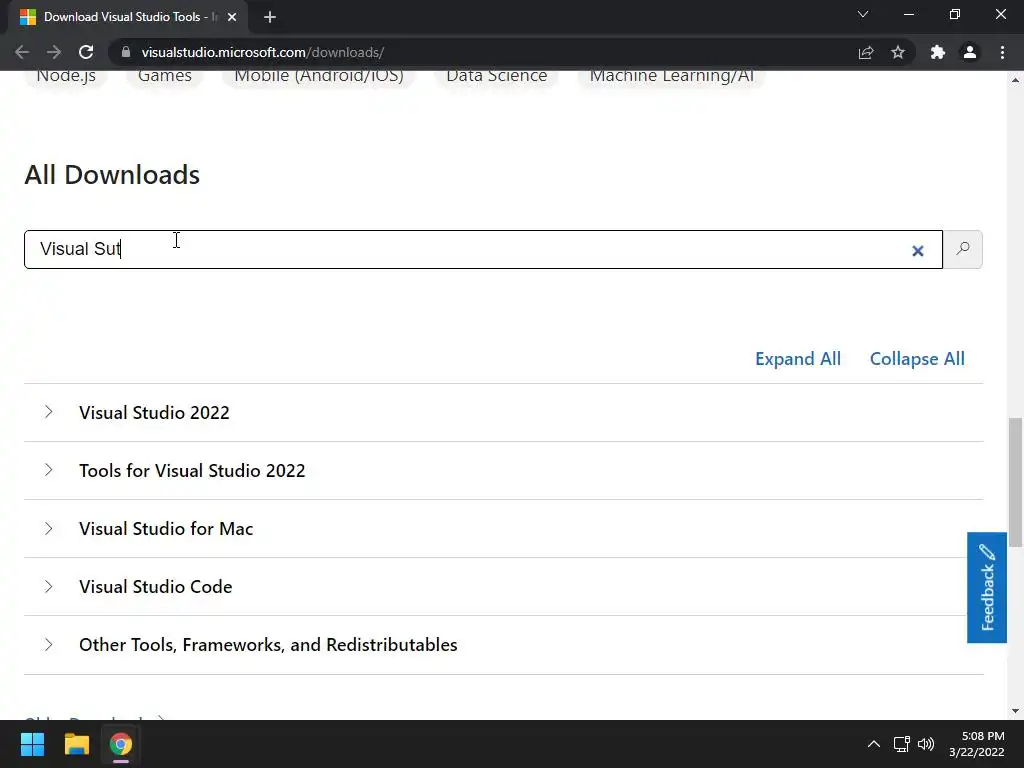Expand the Visual Studio 2022 section
Viewport: 1024px width, 768px height.
point(153,413)
